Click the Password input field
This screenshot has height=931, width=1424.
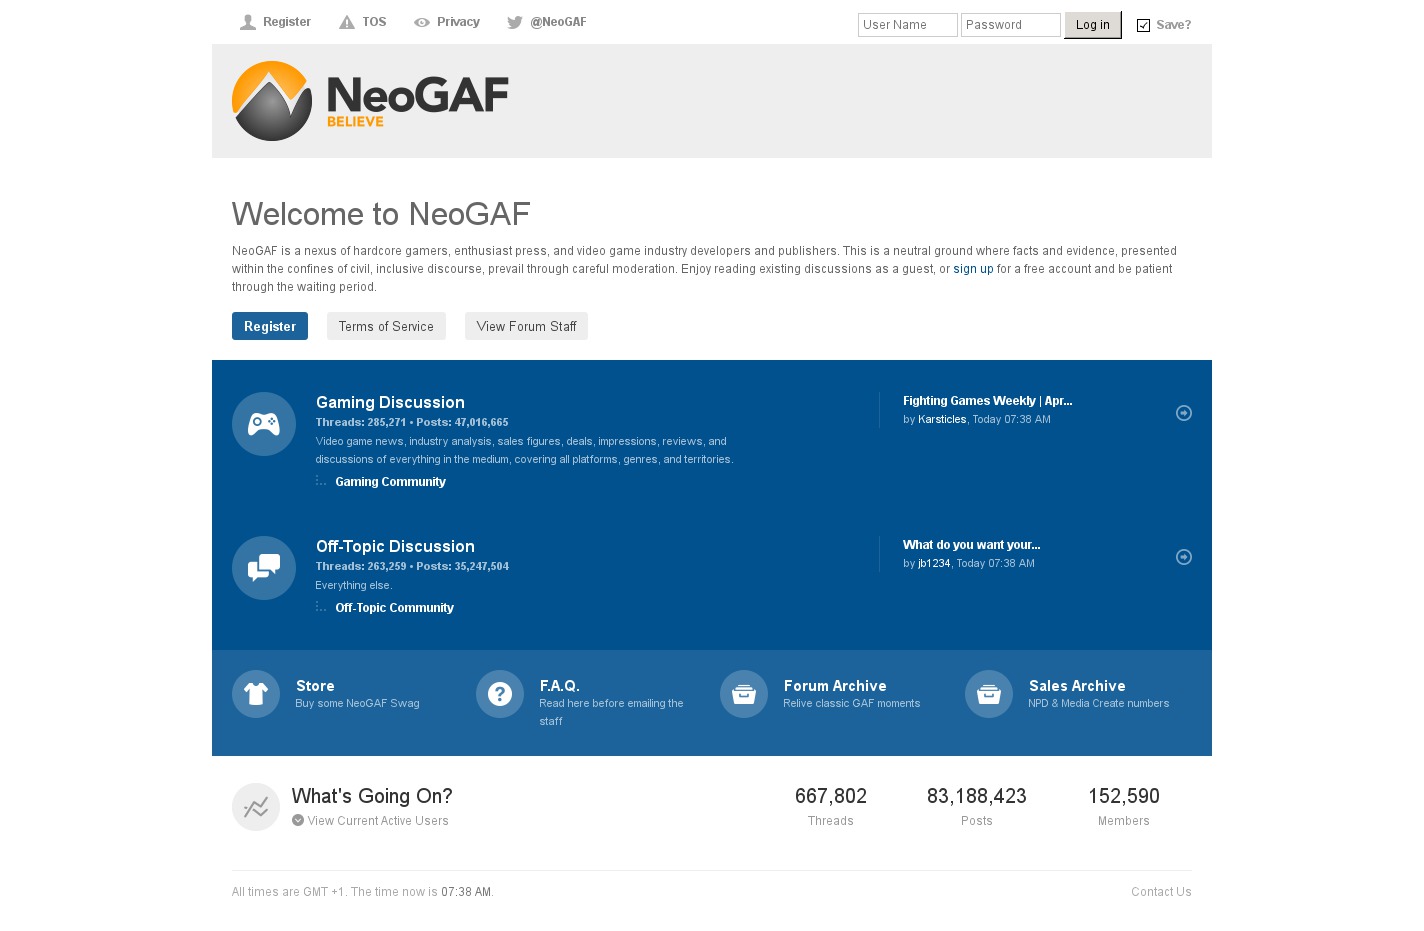[1010, 25]
